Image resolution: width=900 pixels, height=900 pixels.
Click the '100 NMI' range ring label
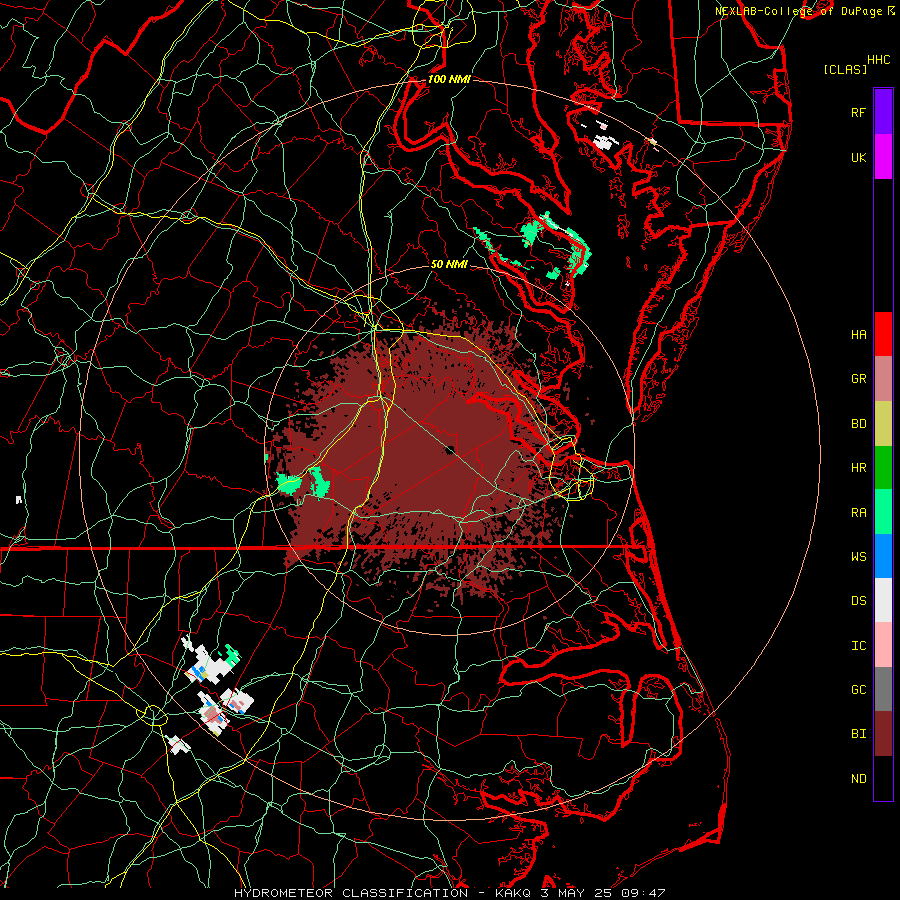(x=449, y=79)
